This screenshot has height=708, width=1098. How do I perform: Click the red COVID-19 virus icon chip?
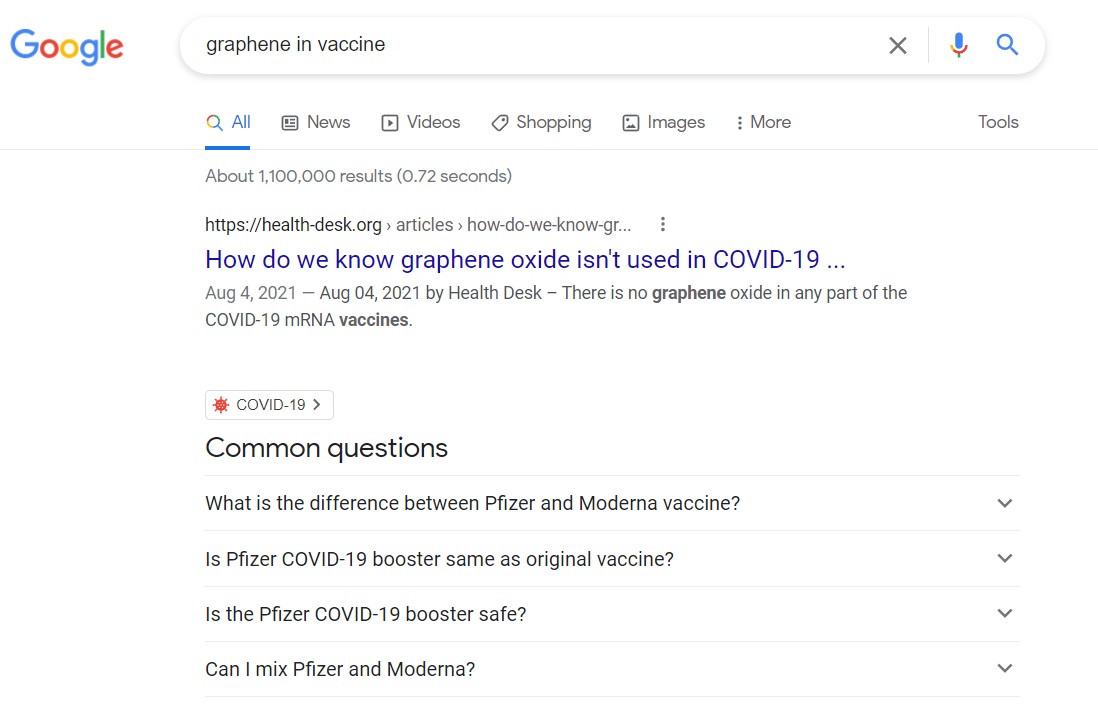click(x=221, y=405)
